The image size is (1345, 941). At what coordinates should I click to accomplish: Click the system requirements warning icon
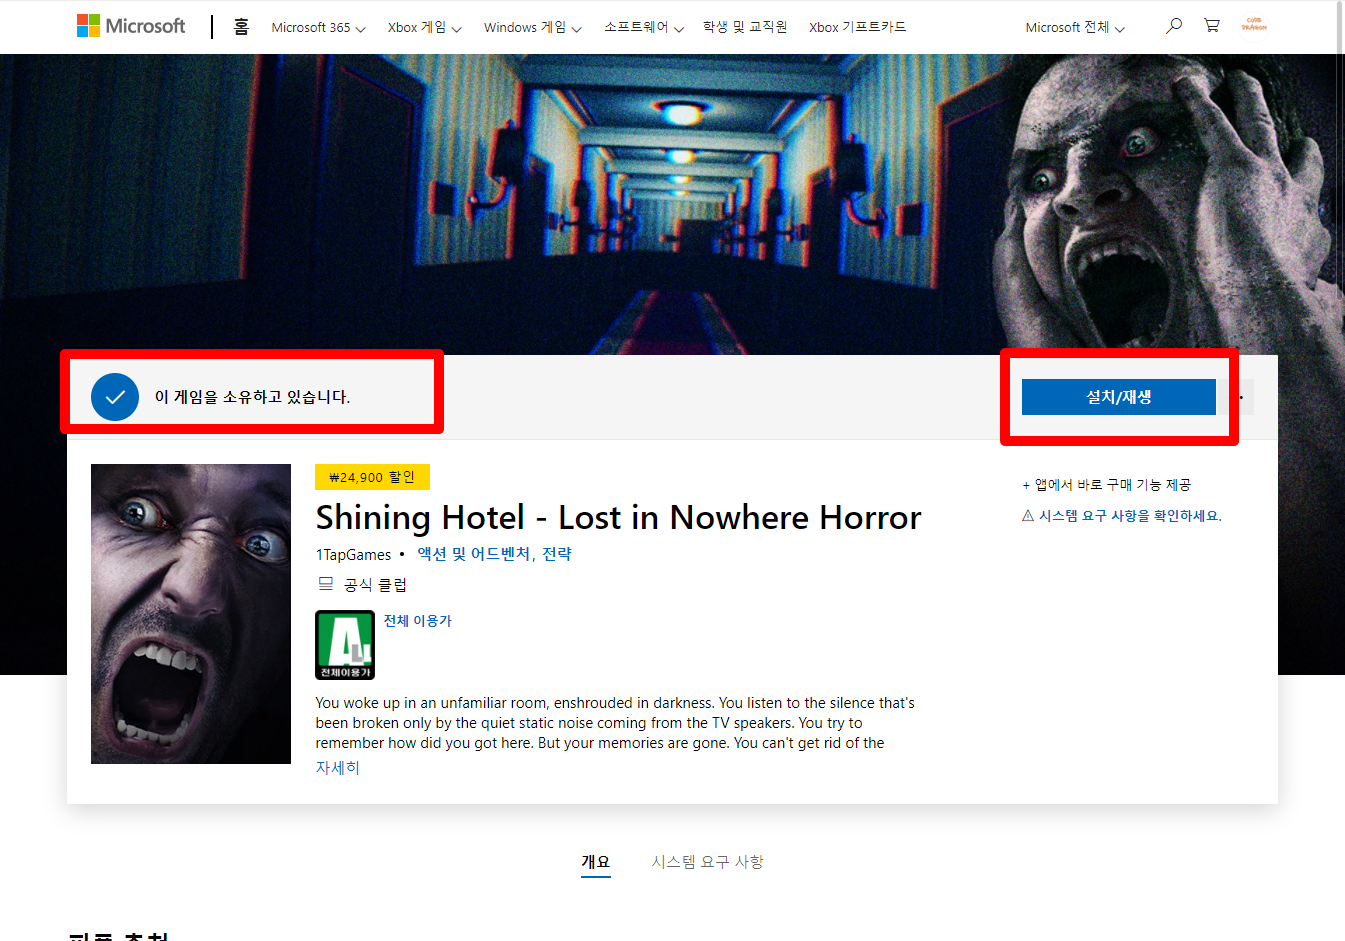tap(1028, 516)
